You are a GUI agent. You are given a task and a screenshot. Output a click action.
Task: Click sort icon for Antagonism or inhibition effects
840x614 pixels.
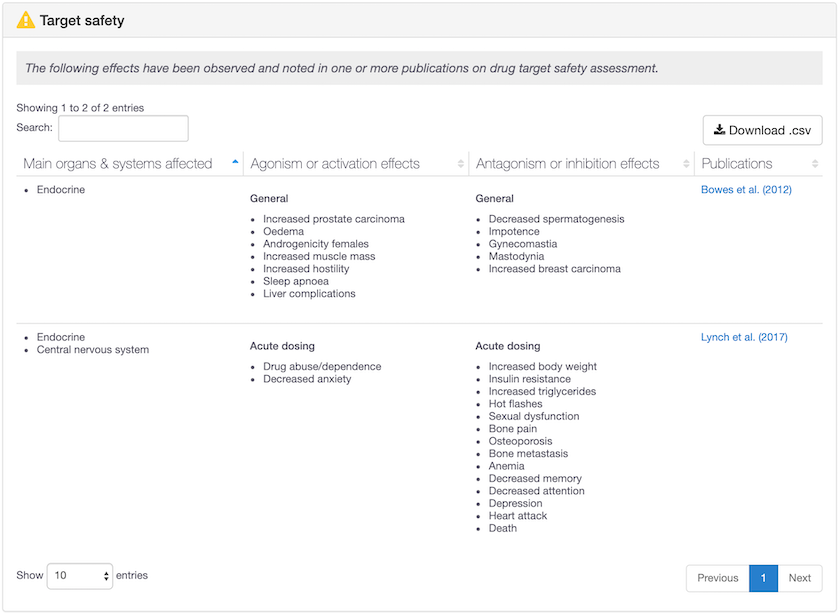[x=687, y=164]
